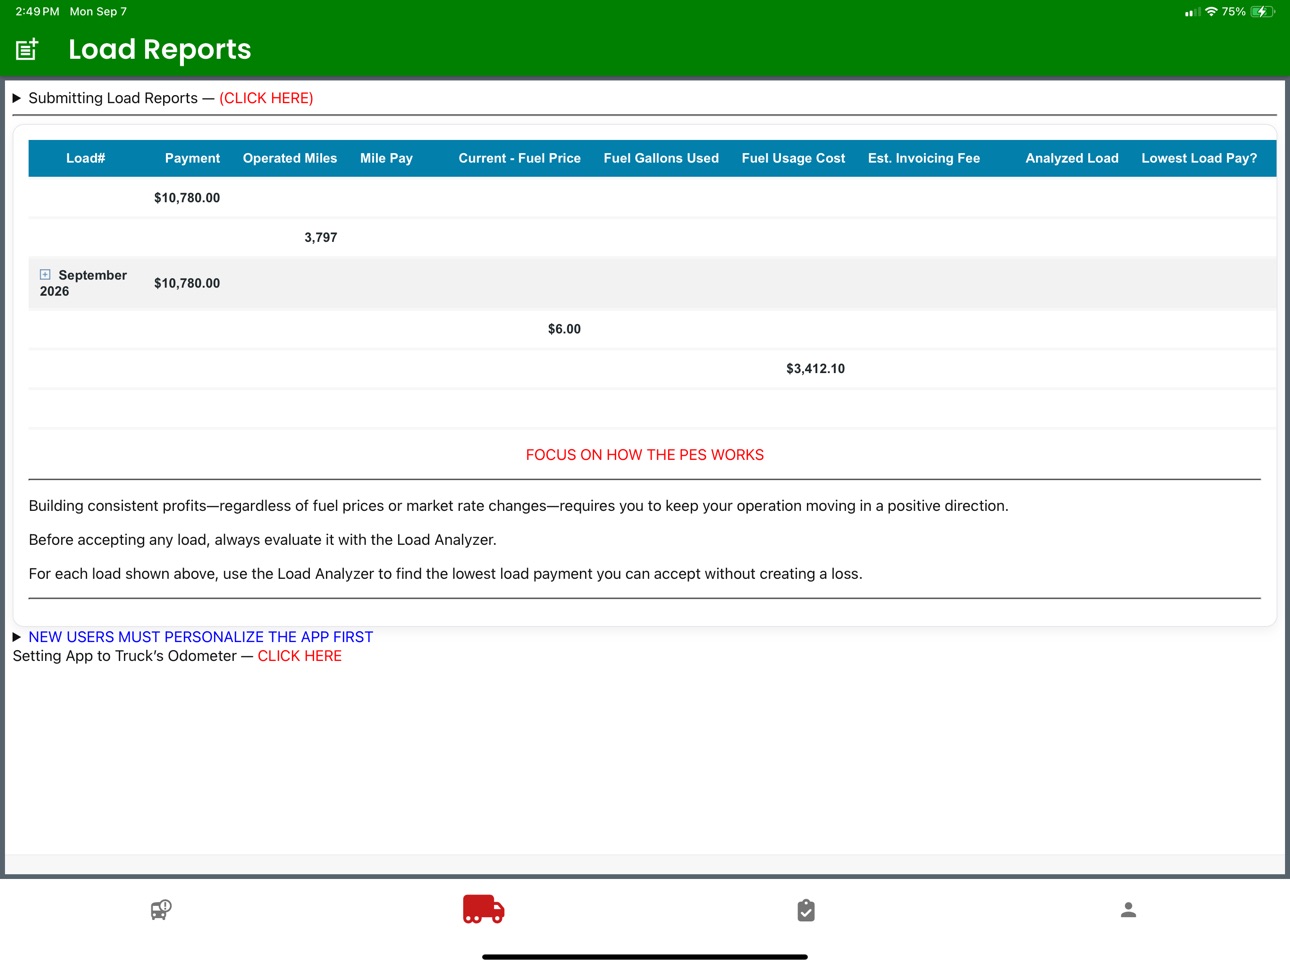
Task: Expand the New Users personalize section triangle
Action: [17, 637]
